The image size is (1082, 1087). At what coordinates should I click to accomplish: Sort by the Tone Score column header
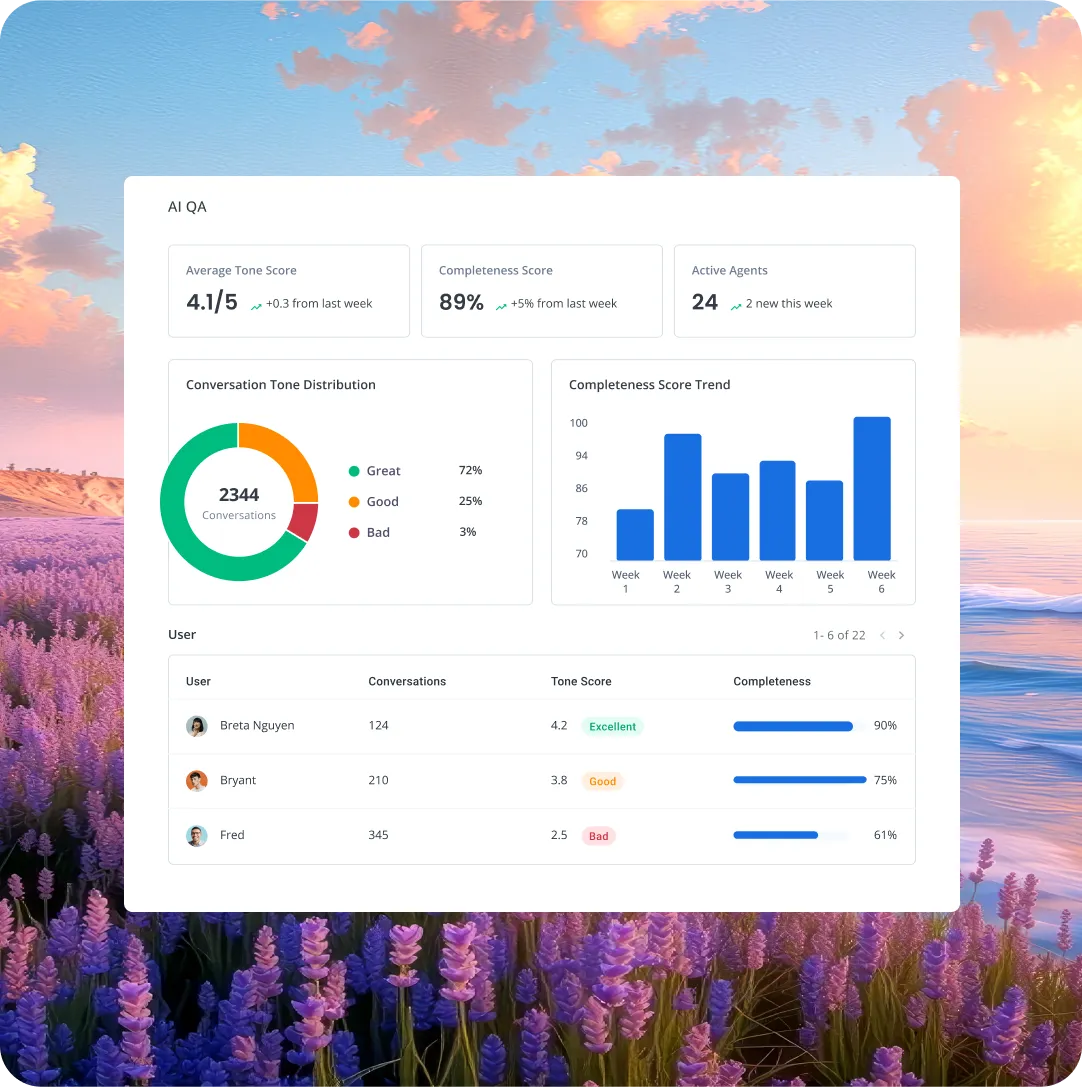(581, 681)
